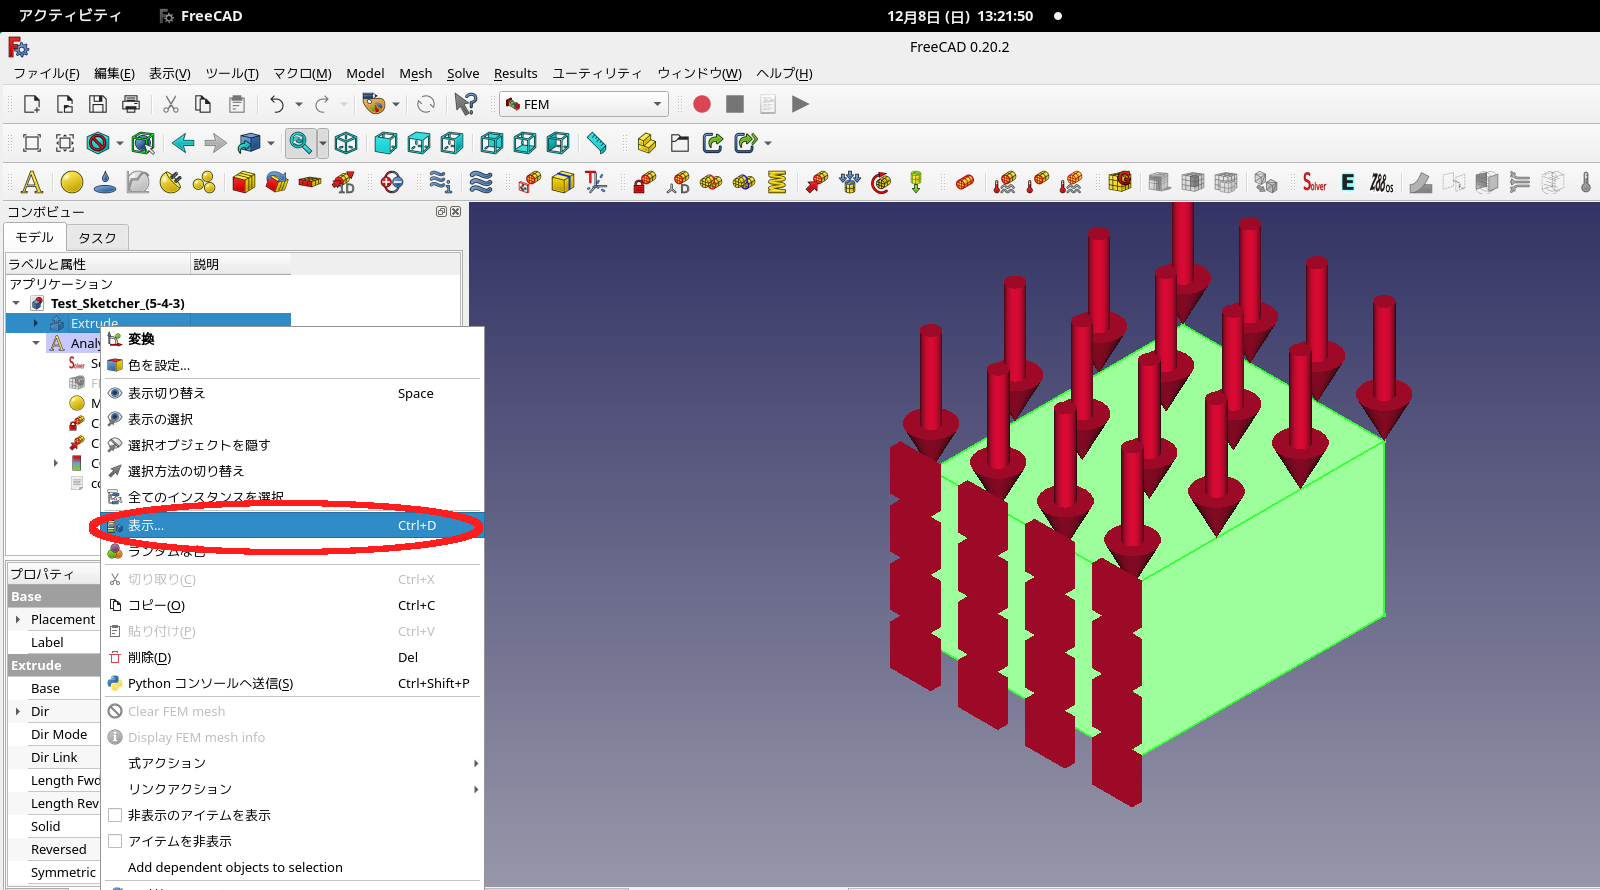Click 変換 in the context menu
1600x890 pixels.
pyautogui.click(x=292, y=339)
